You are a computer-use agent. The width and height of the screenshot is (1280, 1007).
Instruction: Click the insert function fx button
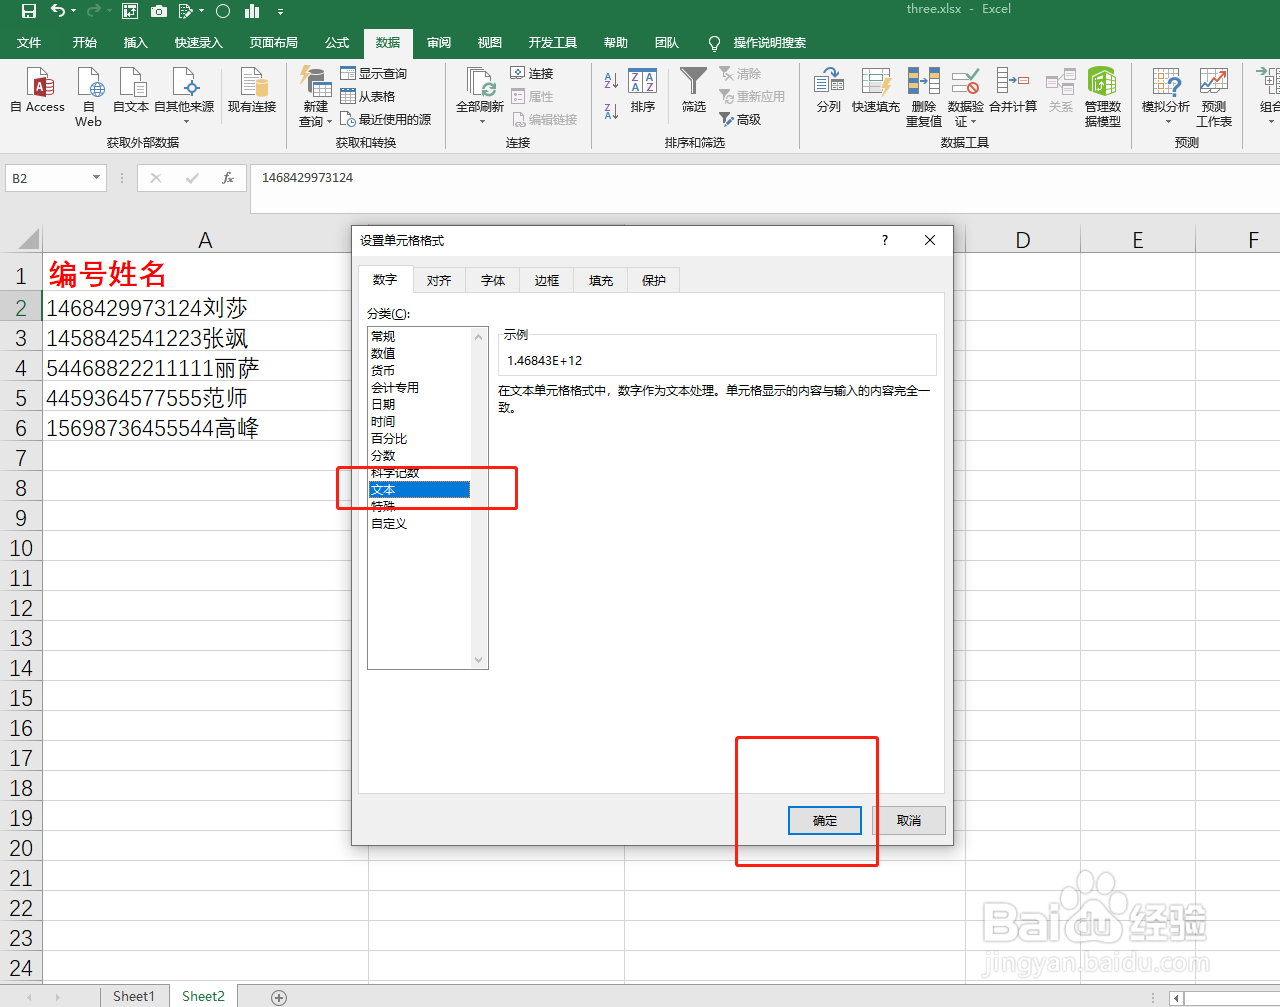coord(228,178)
